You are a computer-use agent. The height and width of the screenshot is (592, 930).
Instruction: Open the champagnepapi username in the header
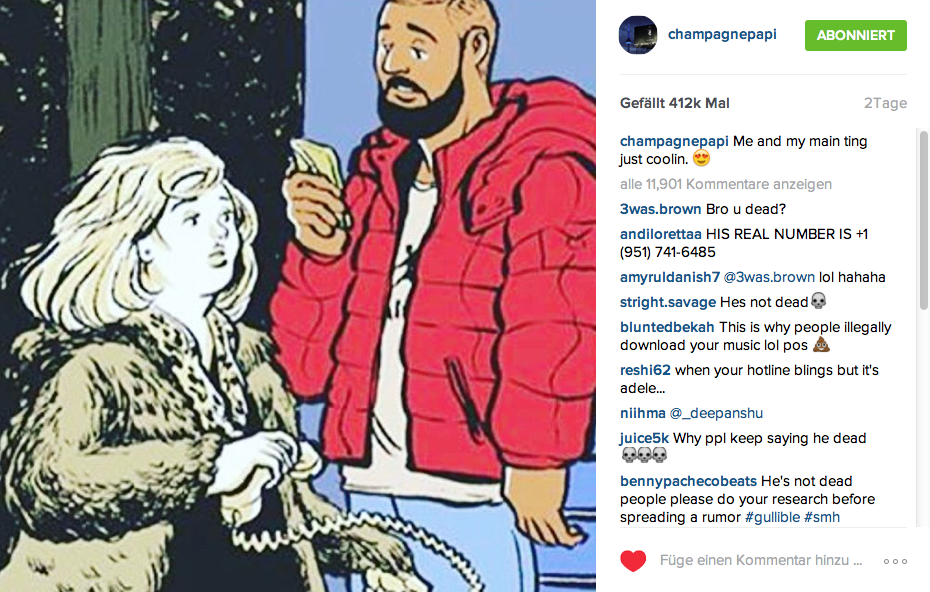(x=722, y=34)
